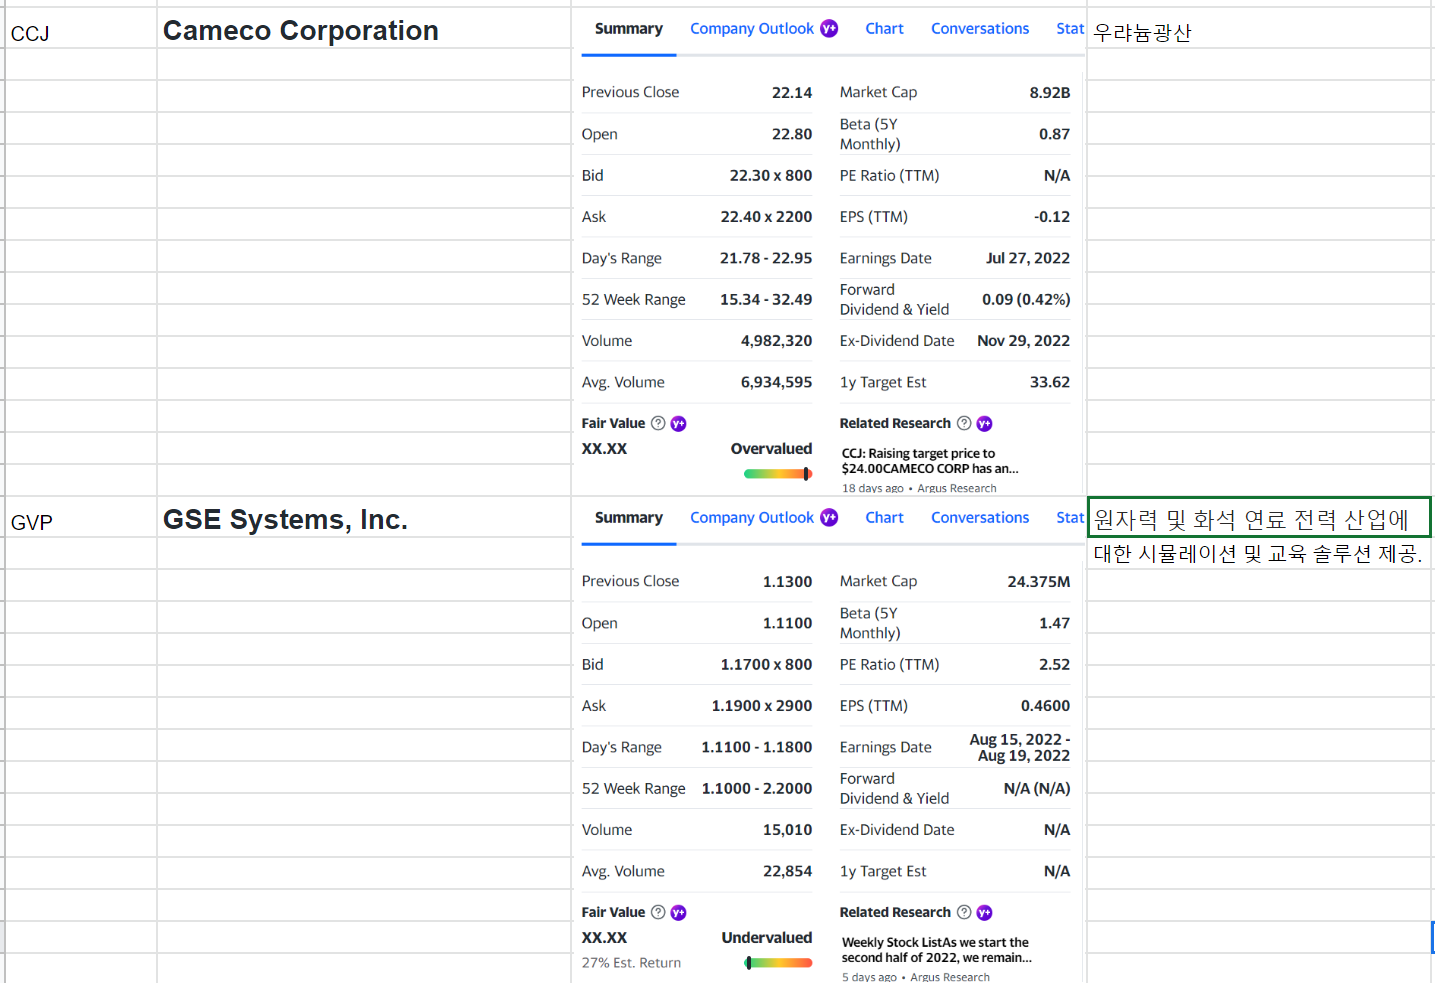
Task: Click GSE Systems 52 Week Range 1.1000 - 2.2000
Action: tap(757, 788)
